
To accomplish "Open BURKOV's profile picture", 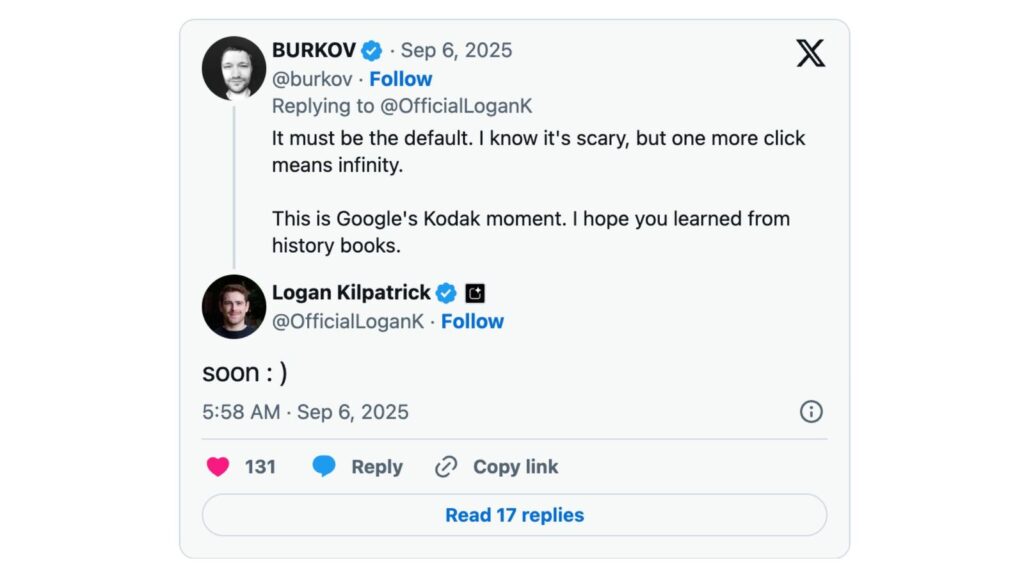I will coord(234,68).
